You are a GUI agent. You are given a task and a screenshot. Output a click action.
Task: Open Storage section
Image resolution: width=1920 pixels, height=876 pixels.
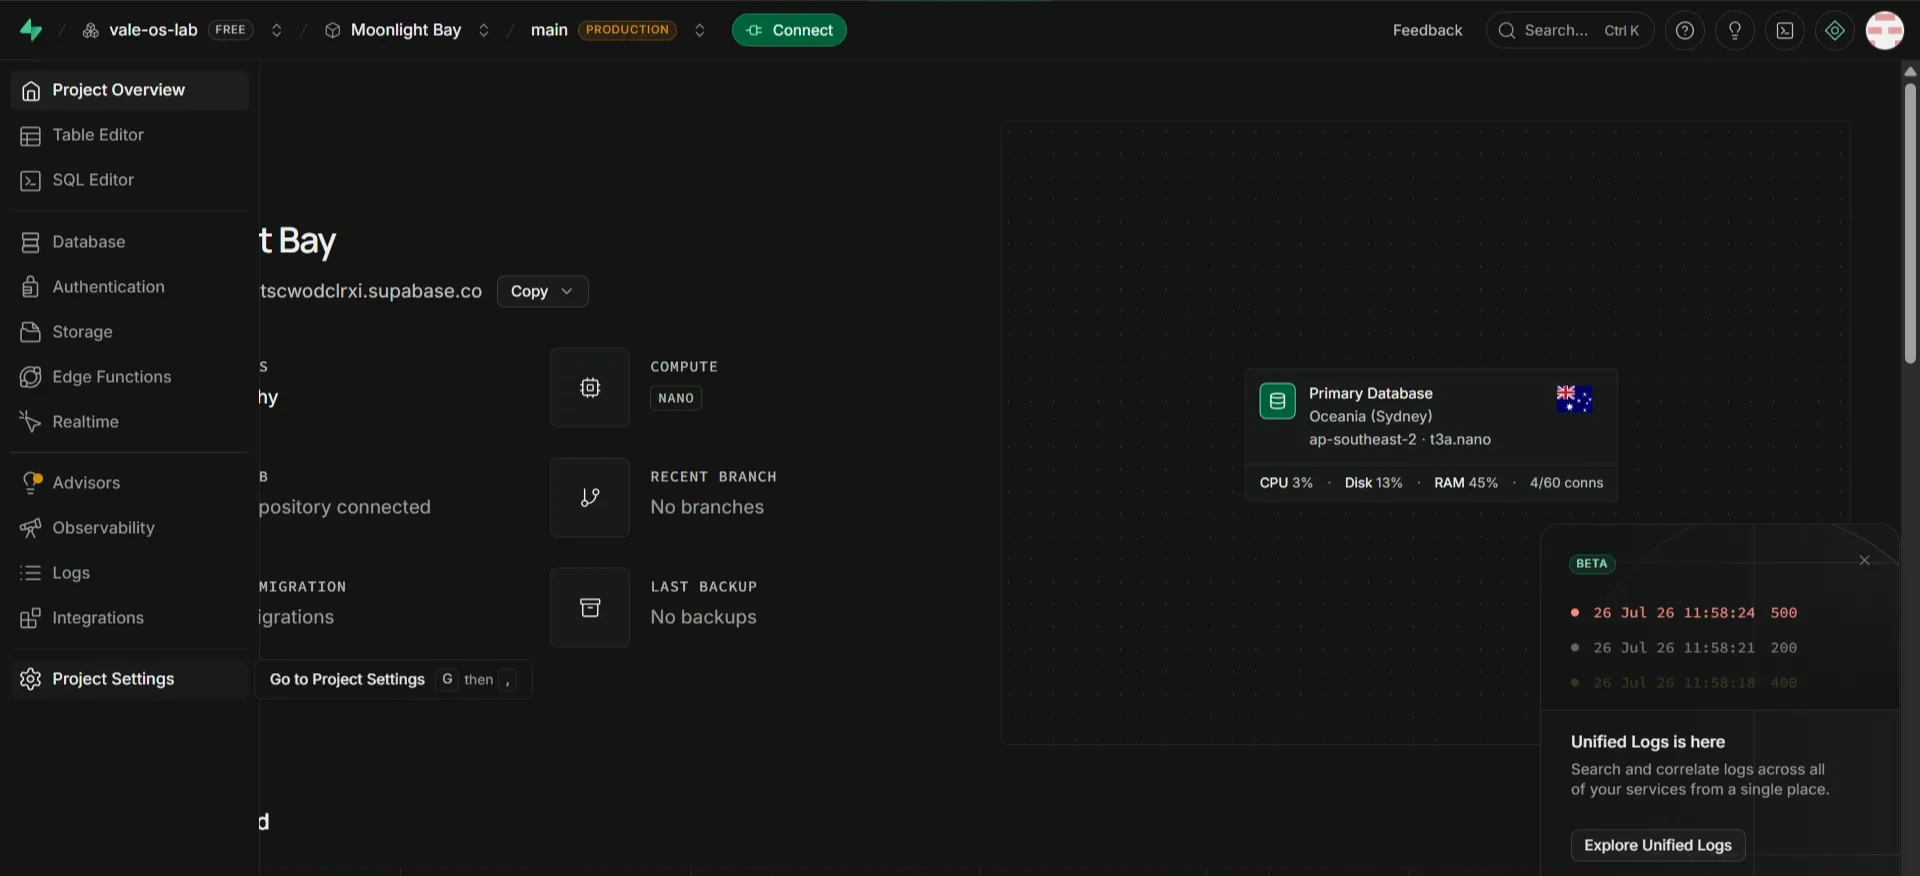pyautogui.click(x=130, y=332)
